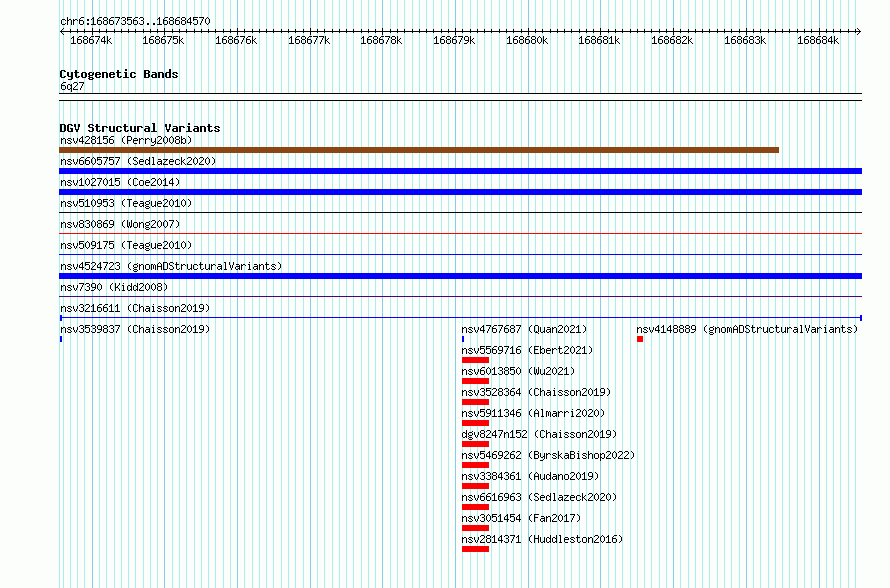Viewport: 890px width, 588px height.
Task: Open nsv7390 (Kidd2008) variant label
Action: [114, 287]
